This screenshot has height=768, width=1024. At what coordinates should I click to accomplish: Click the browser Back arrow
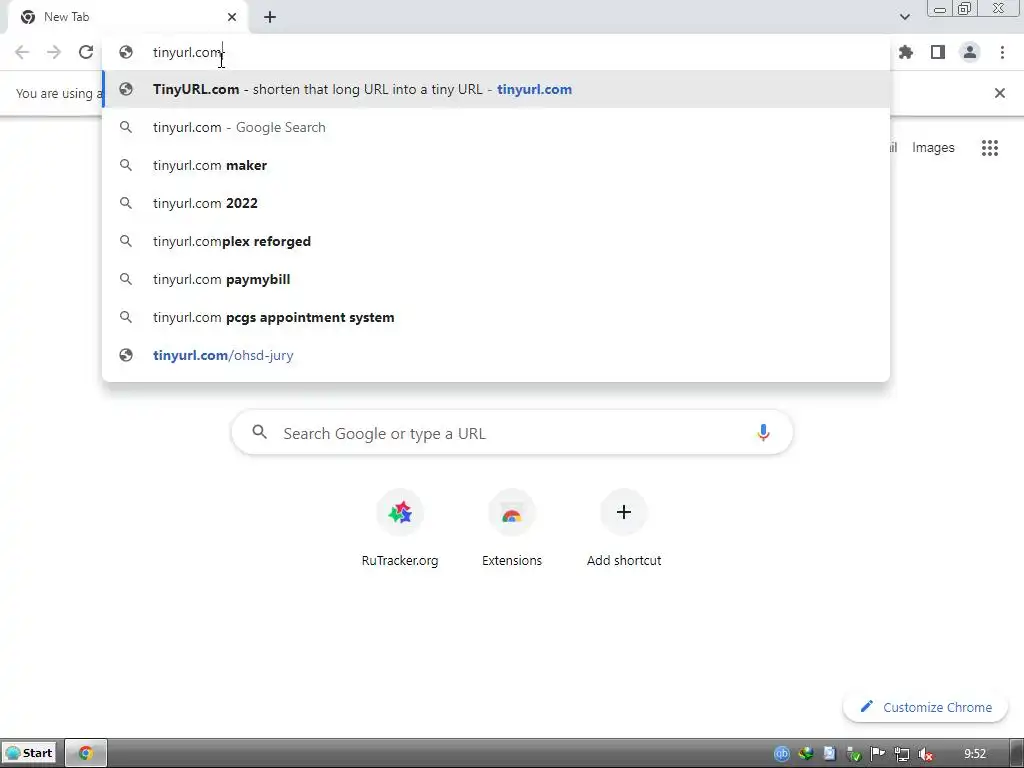[22, 52]
